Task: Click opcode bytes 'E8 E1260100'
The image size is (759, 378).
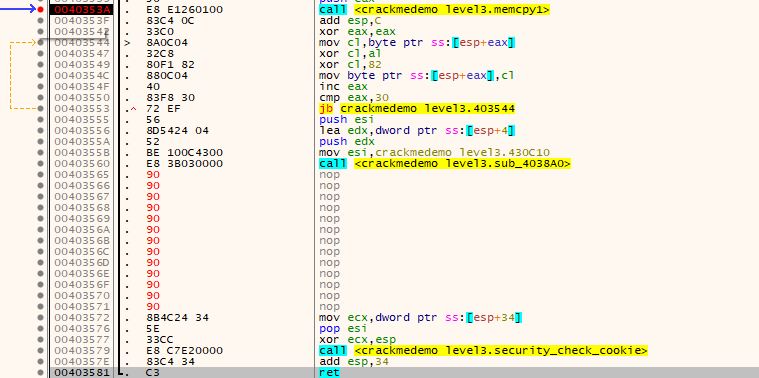Action: [x=184, y=9]
